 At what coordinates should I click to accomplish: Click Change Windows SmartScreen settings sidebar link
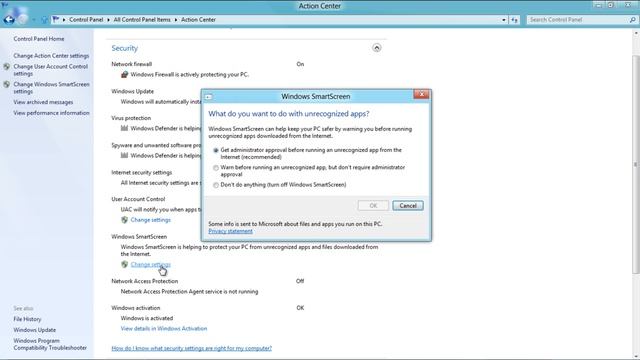pos(51,88)
